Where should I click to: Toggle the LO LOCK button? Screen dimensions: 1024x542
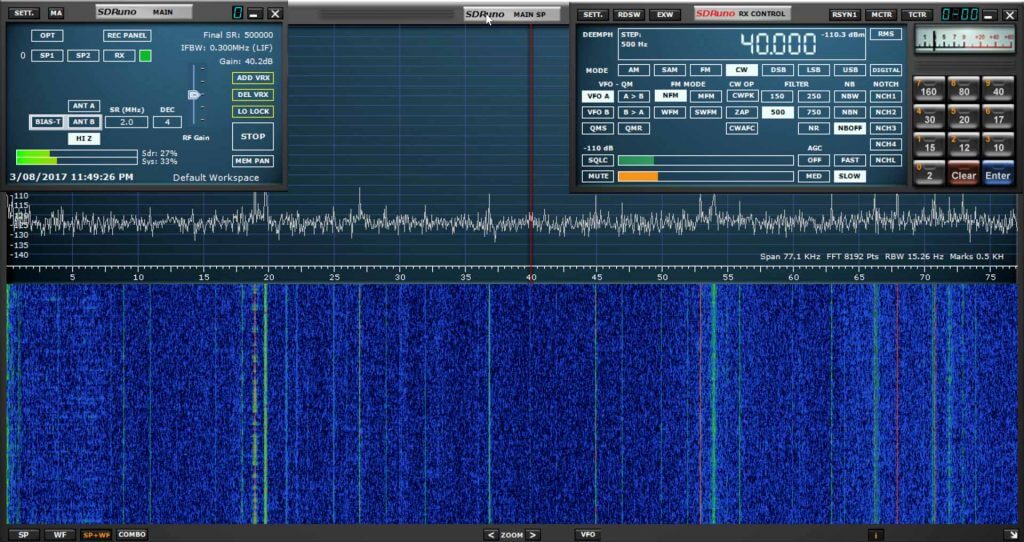click(x=252, y=111)
